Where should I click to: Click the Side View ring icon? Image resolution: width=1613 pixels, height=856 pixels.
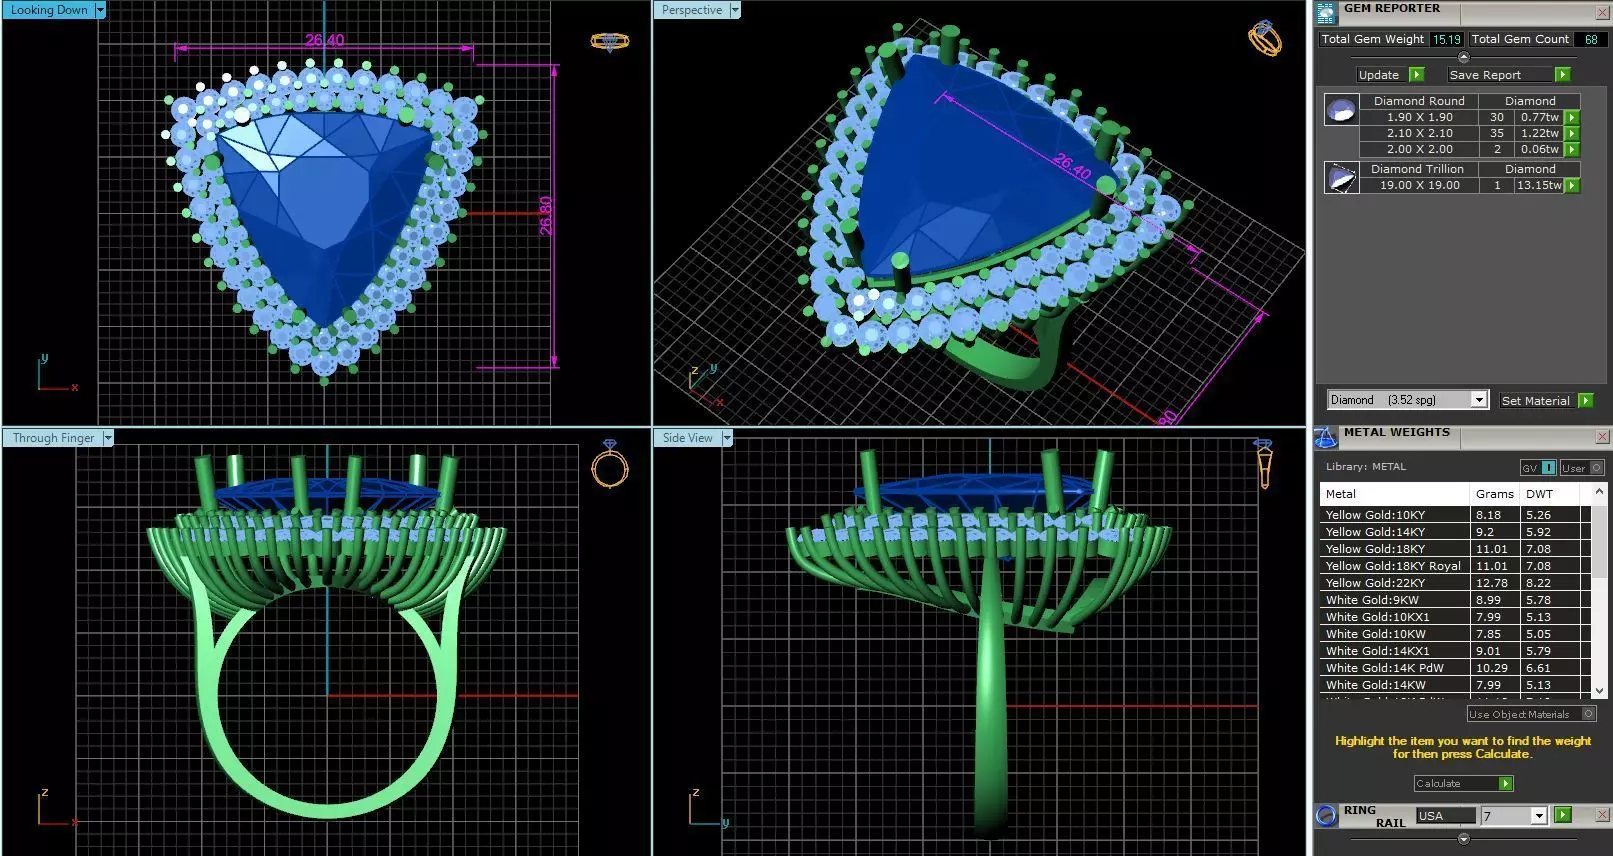1264,464
